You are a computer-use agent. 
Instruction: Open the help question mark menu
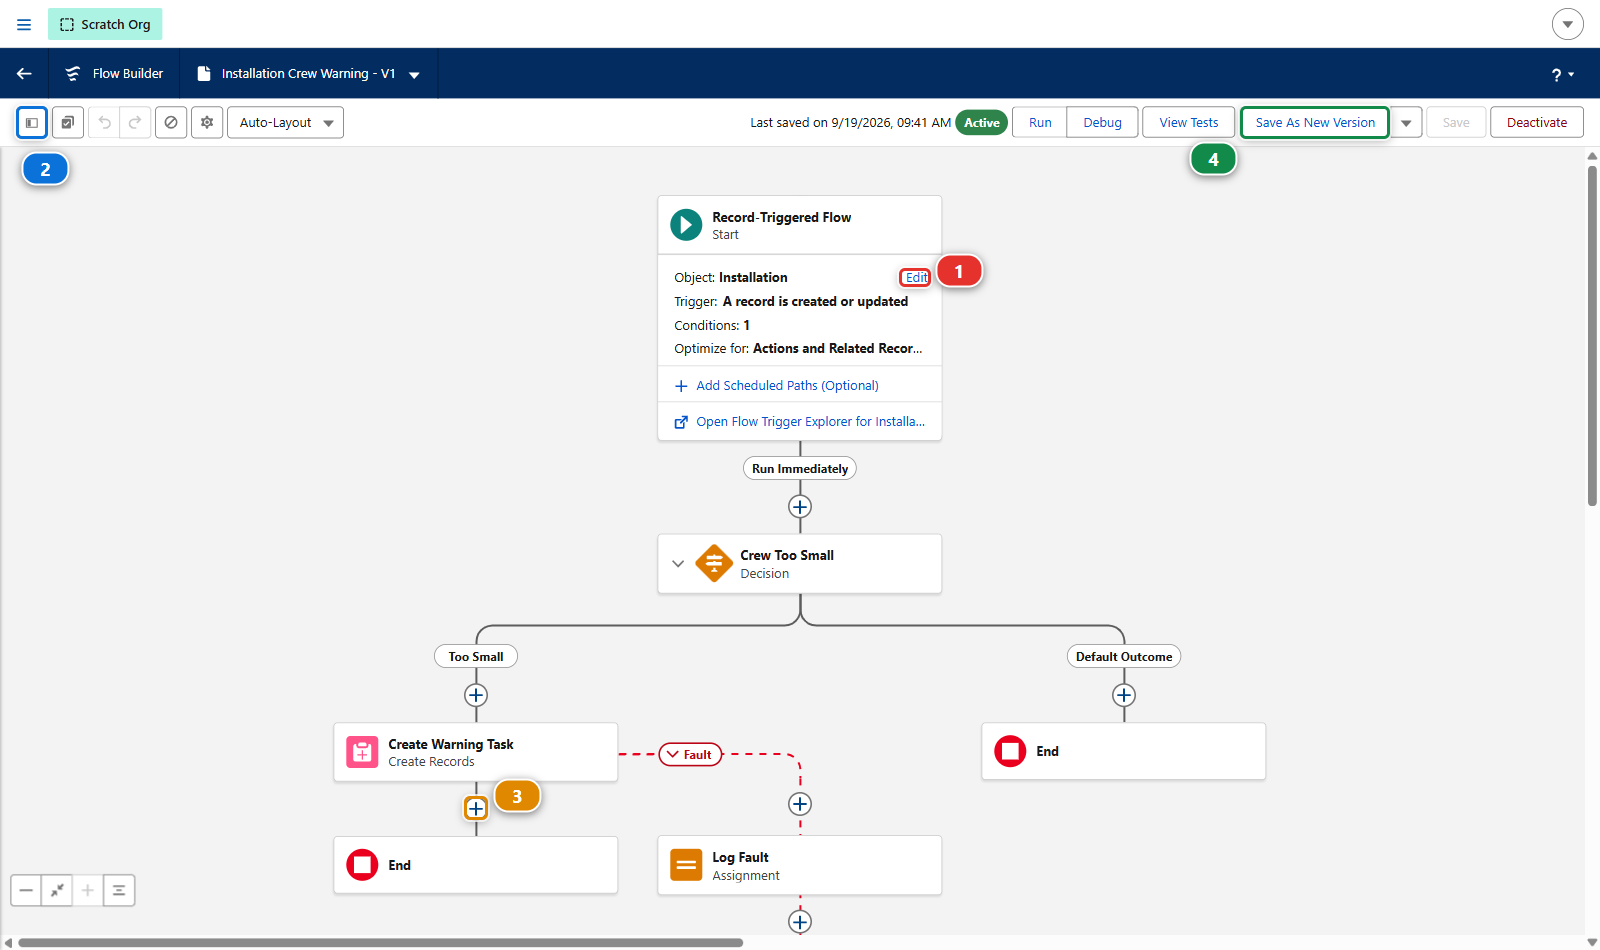coord(1562,75)
